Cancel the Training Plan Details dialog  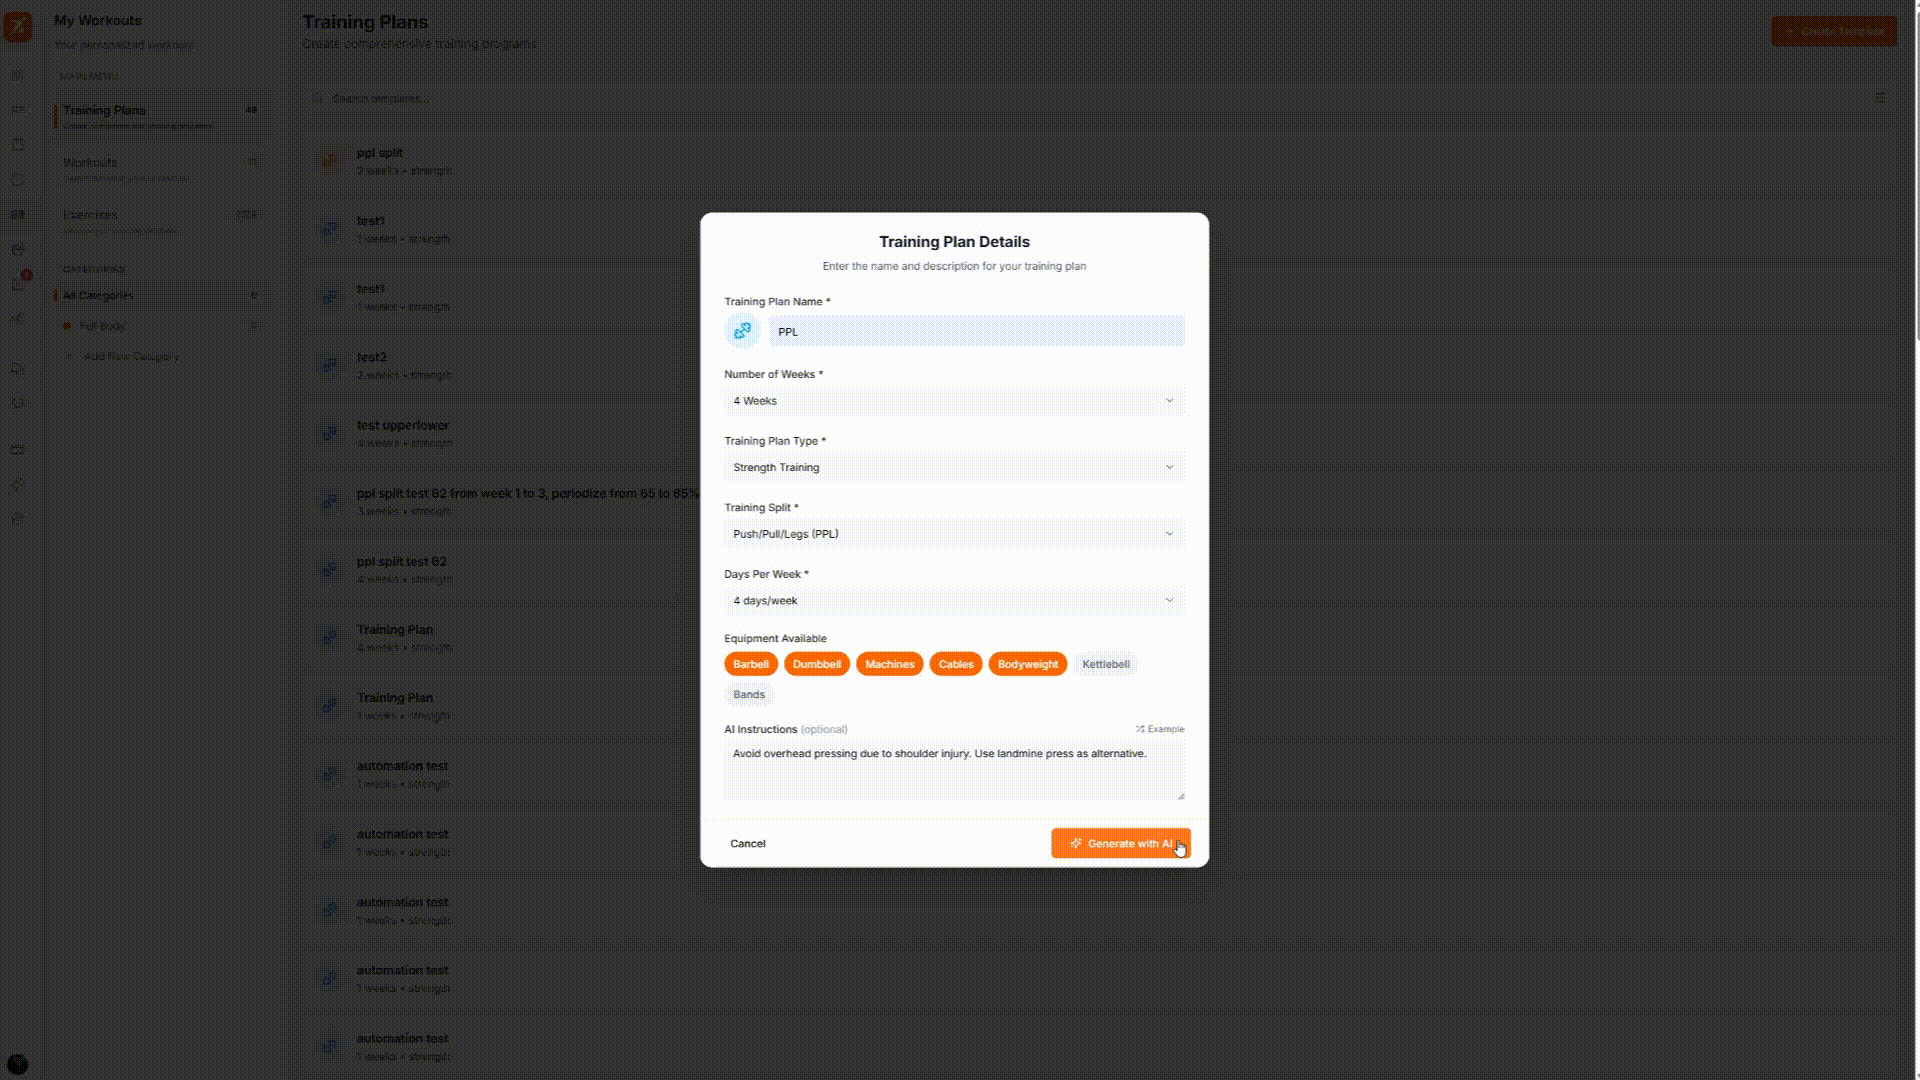(747, 843)
